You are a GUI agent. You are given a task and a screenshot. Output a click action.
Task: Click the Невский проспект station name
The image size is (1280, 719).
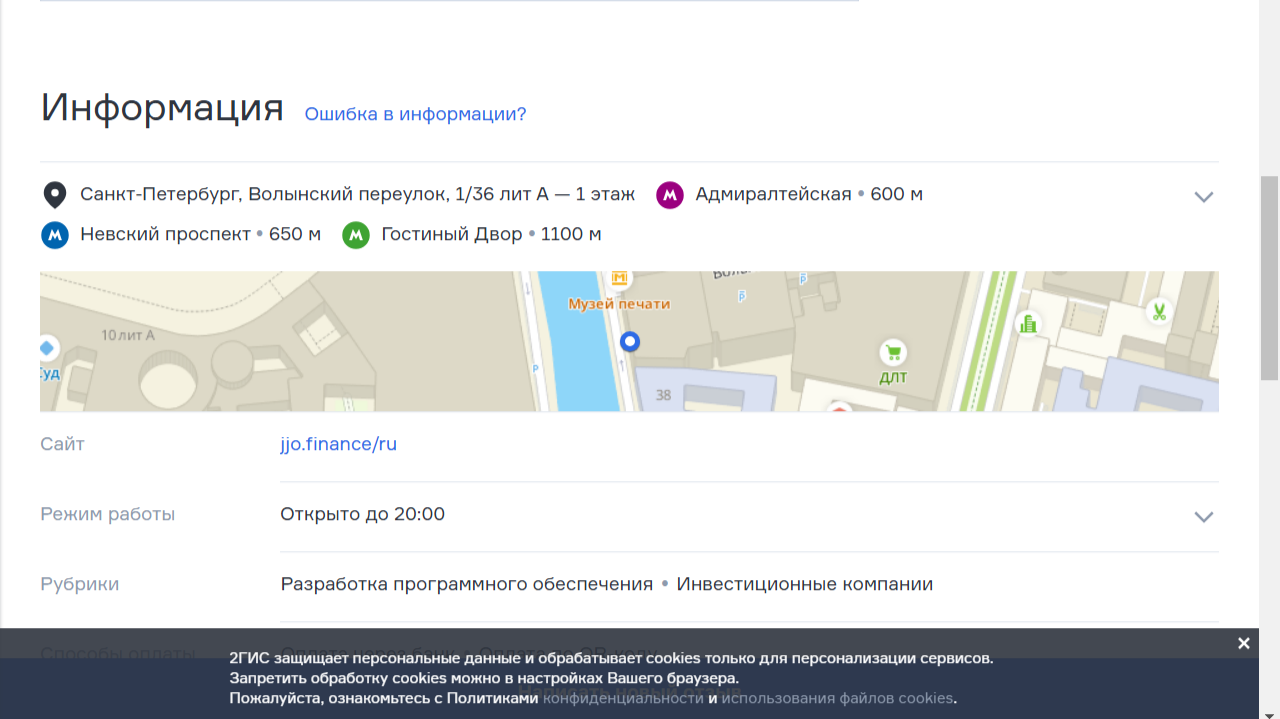[165, 234]
